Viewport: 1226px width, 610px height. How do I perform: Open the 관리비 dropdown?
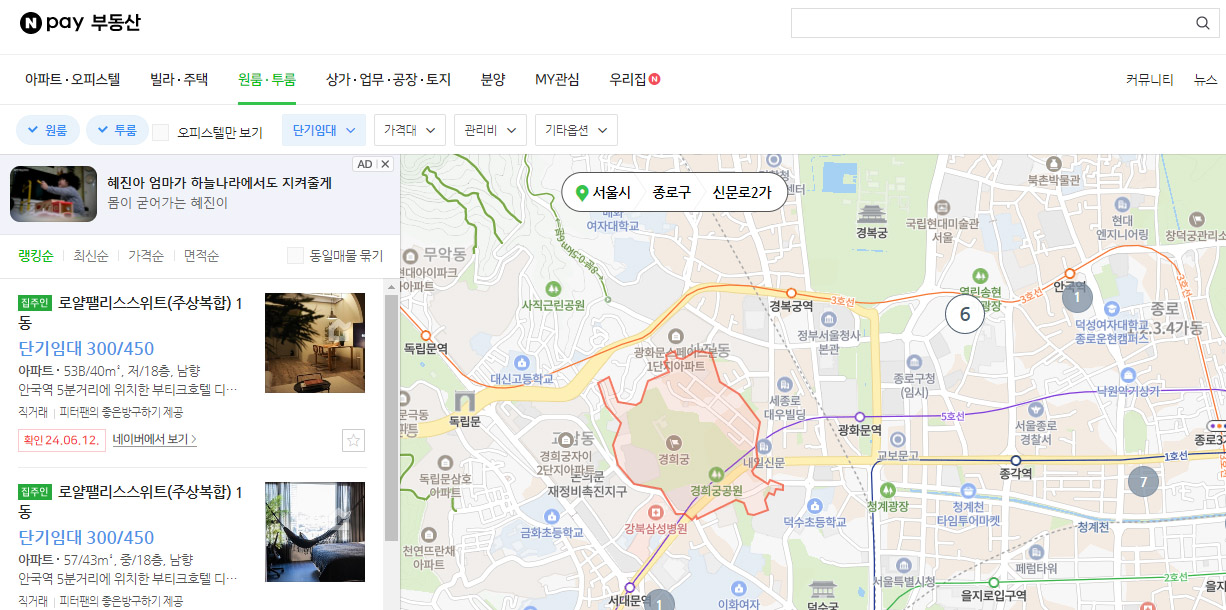490,130
